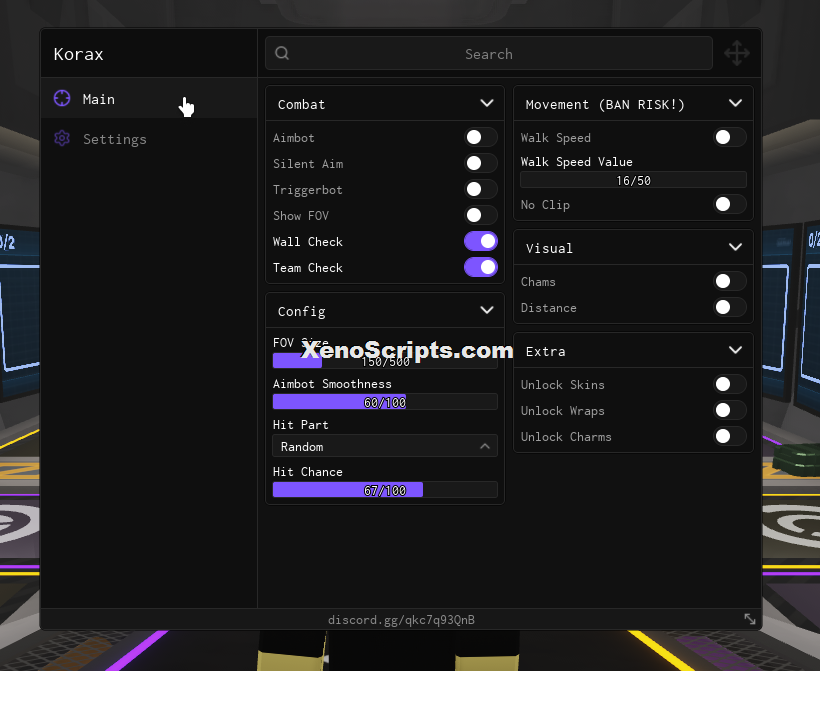Open the Settings tab

149,139
